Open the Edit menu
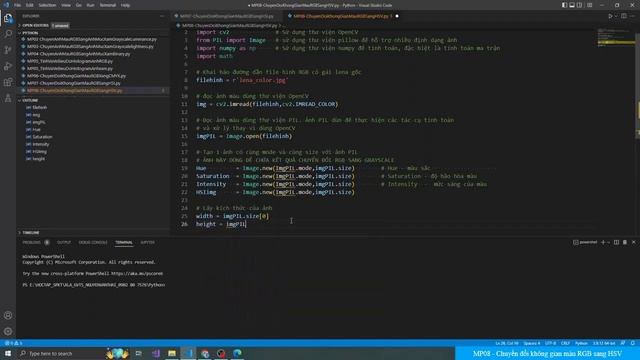The height and width of the screenshot is (360, 640). 30,5
